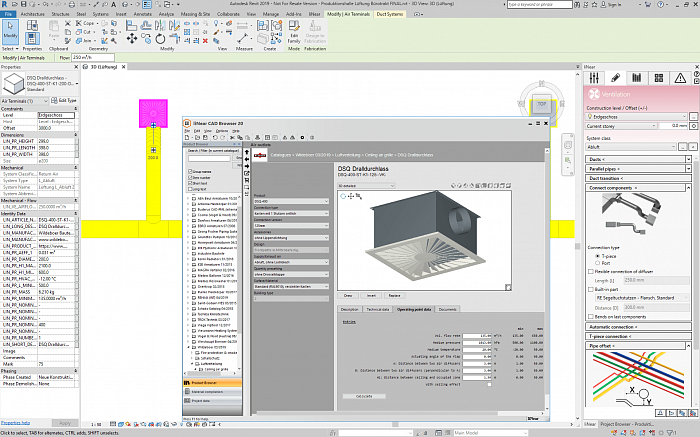Open the Supply/Exhaust air dropdown
700x437 pixels.
point(291,262)
